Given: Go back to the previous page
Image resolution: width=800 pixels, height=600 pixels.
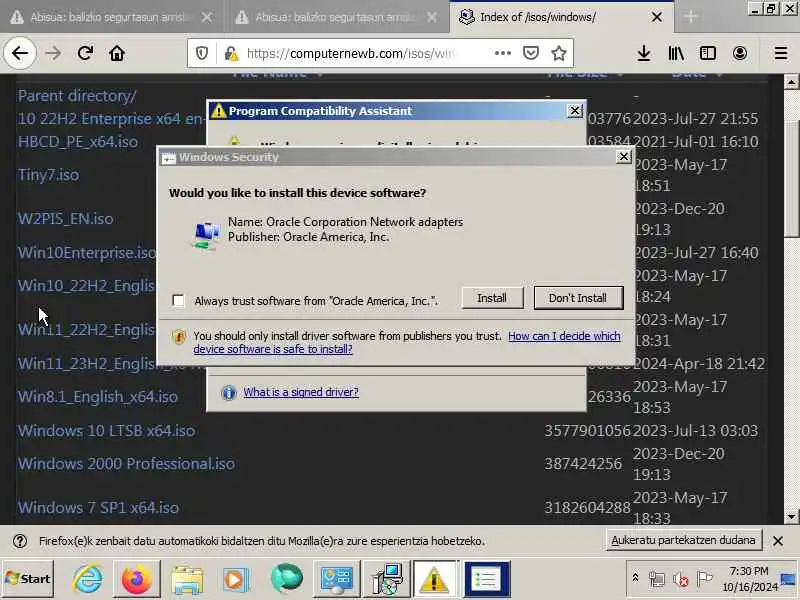Looking at the screenshot, I should (x=20, y=53).
